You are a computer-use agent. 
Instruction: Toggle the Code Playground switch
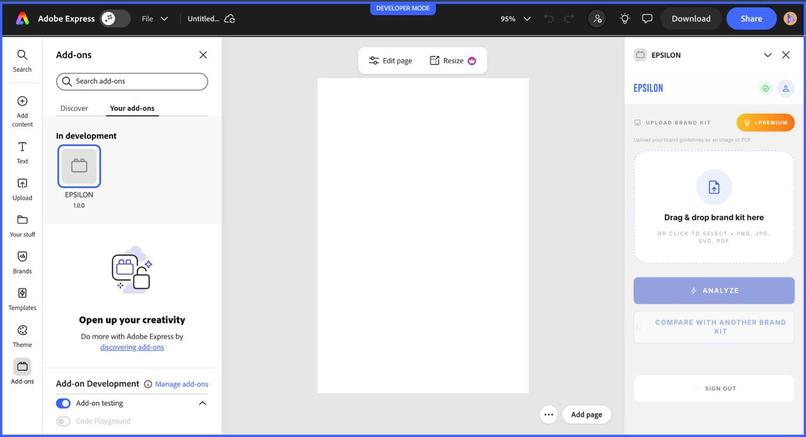click(63, 421)
